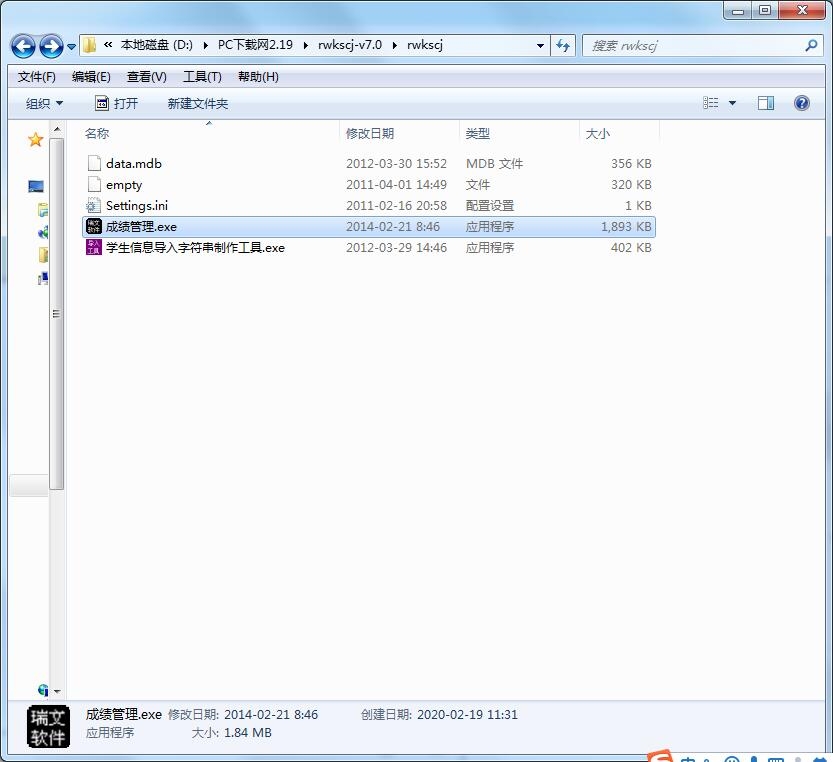Click the Back navigation arrow

[23, 46]
